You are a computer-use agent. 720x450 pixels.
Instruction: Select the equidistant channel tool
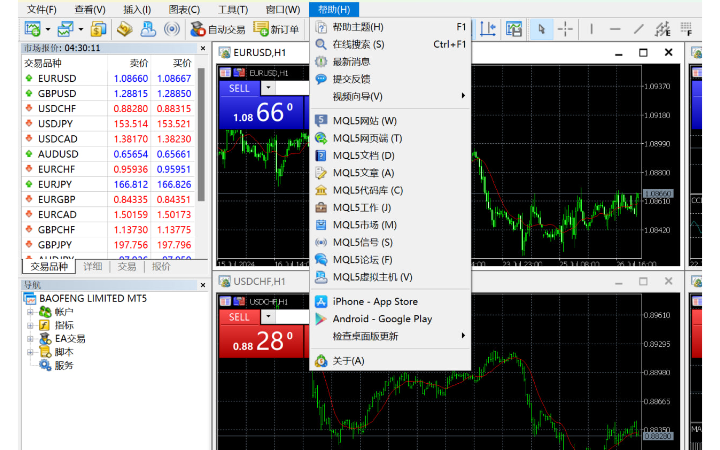[663, 29]
